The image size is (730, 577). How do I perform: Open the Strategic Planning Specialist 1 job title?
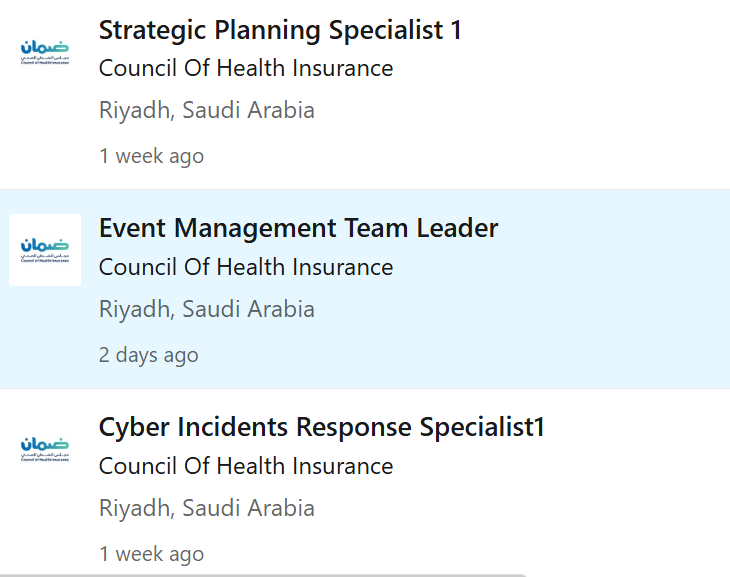click(x=280, y=31)
